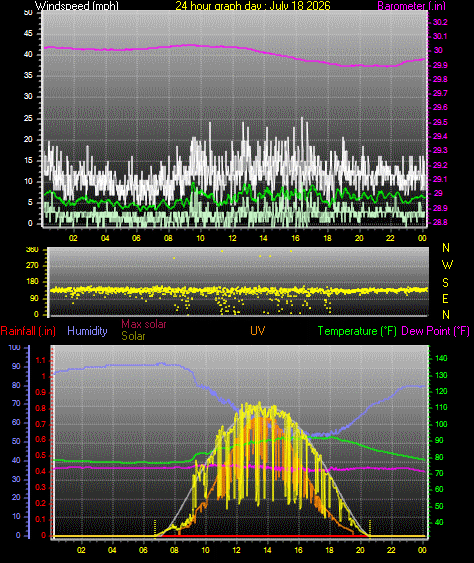Click the '22' hour label under bottom graph
Image resolution: width=474 pixels, height=563 pixels.
pyautogui.click(x=391, y=550)
